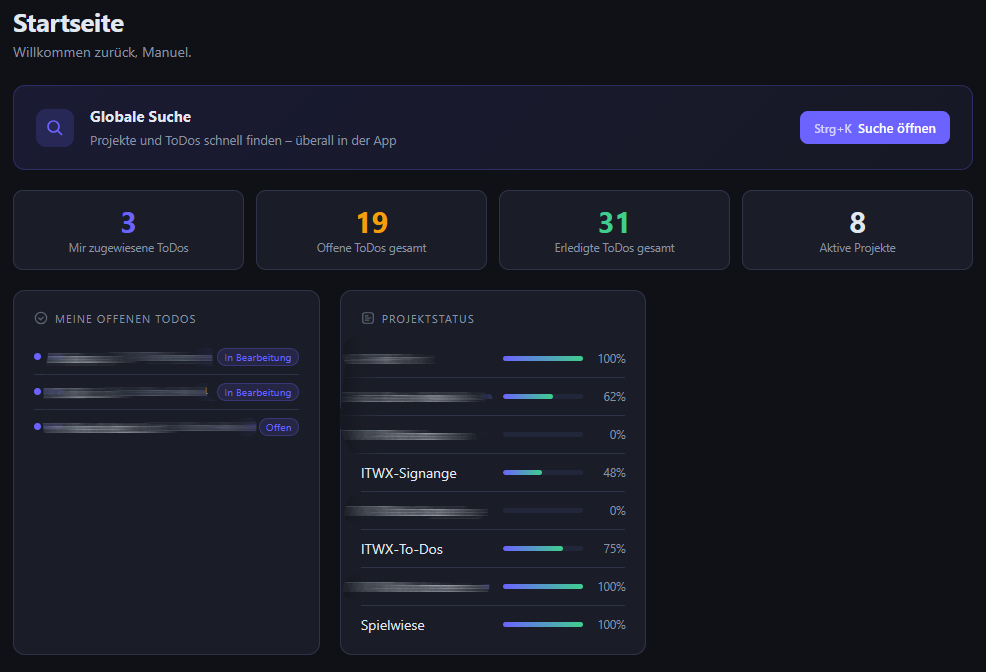Toggle the first In Bearbeitung status badge

pyautogui.click(x=258, y=357)
